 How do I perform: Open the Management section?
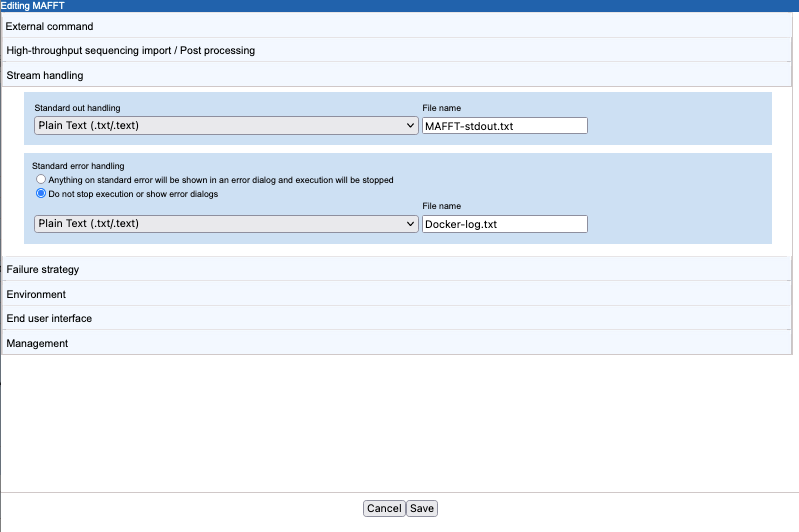396,343
